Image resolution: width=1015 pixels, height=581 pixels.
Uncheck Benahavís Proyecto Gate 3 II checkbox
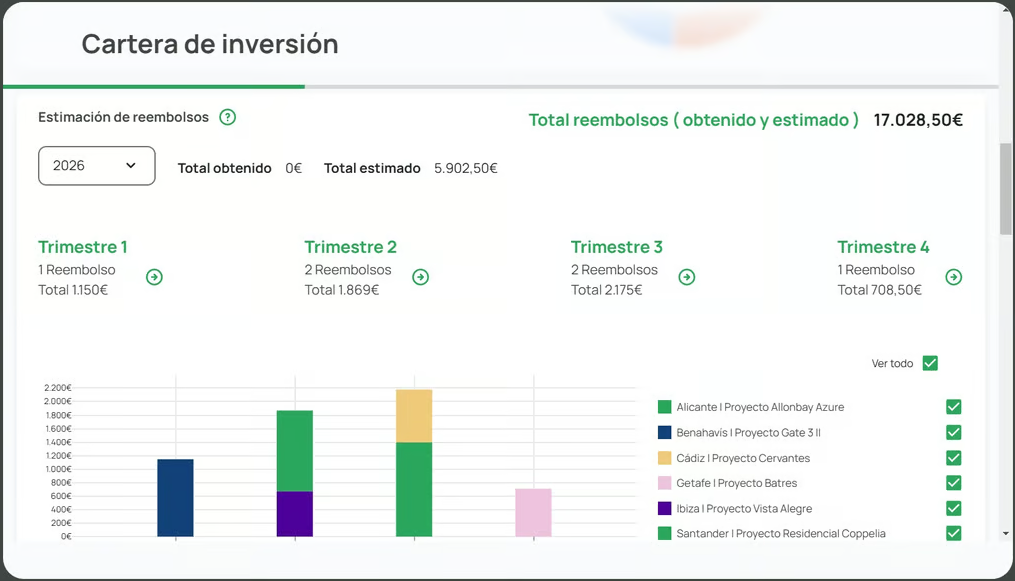pyautogui.click(x=953, y=432)
